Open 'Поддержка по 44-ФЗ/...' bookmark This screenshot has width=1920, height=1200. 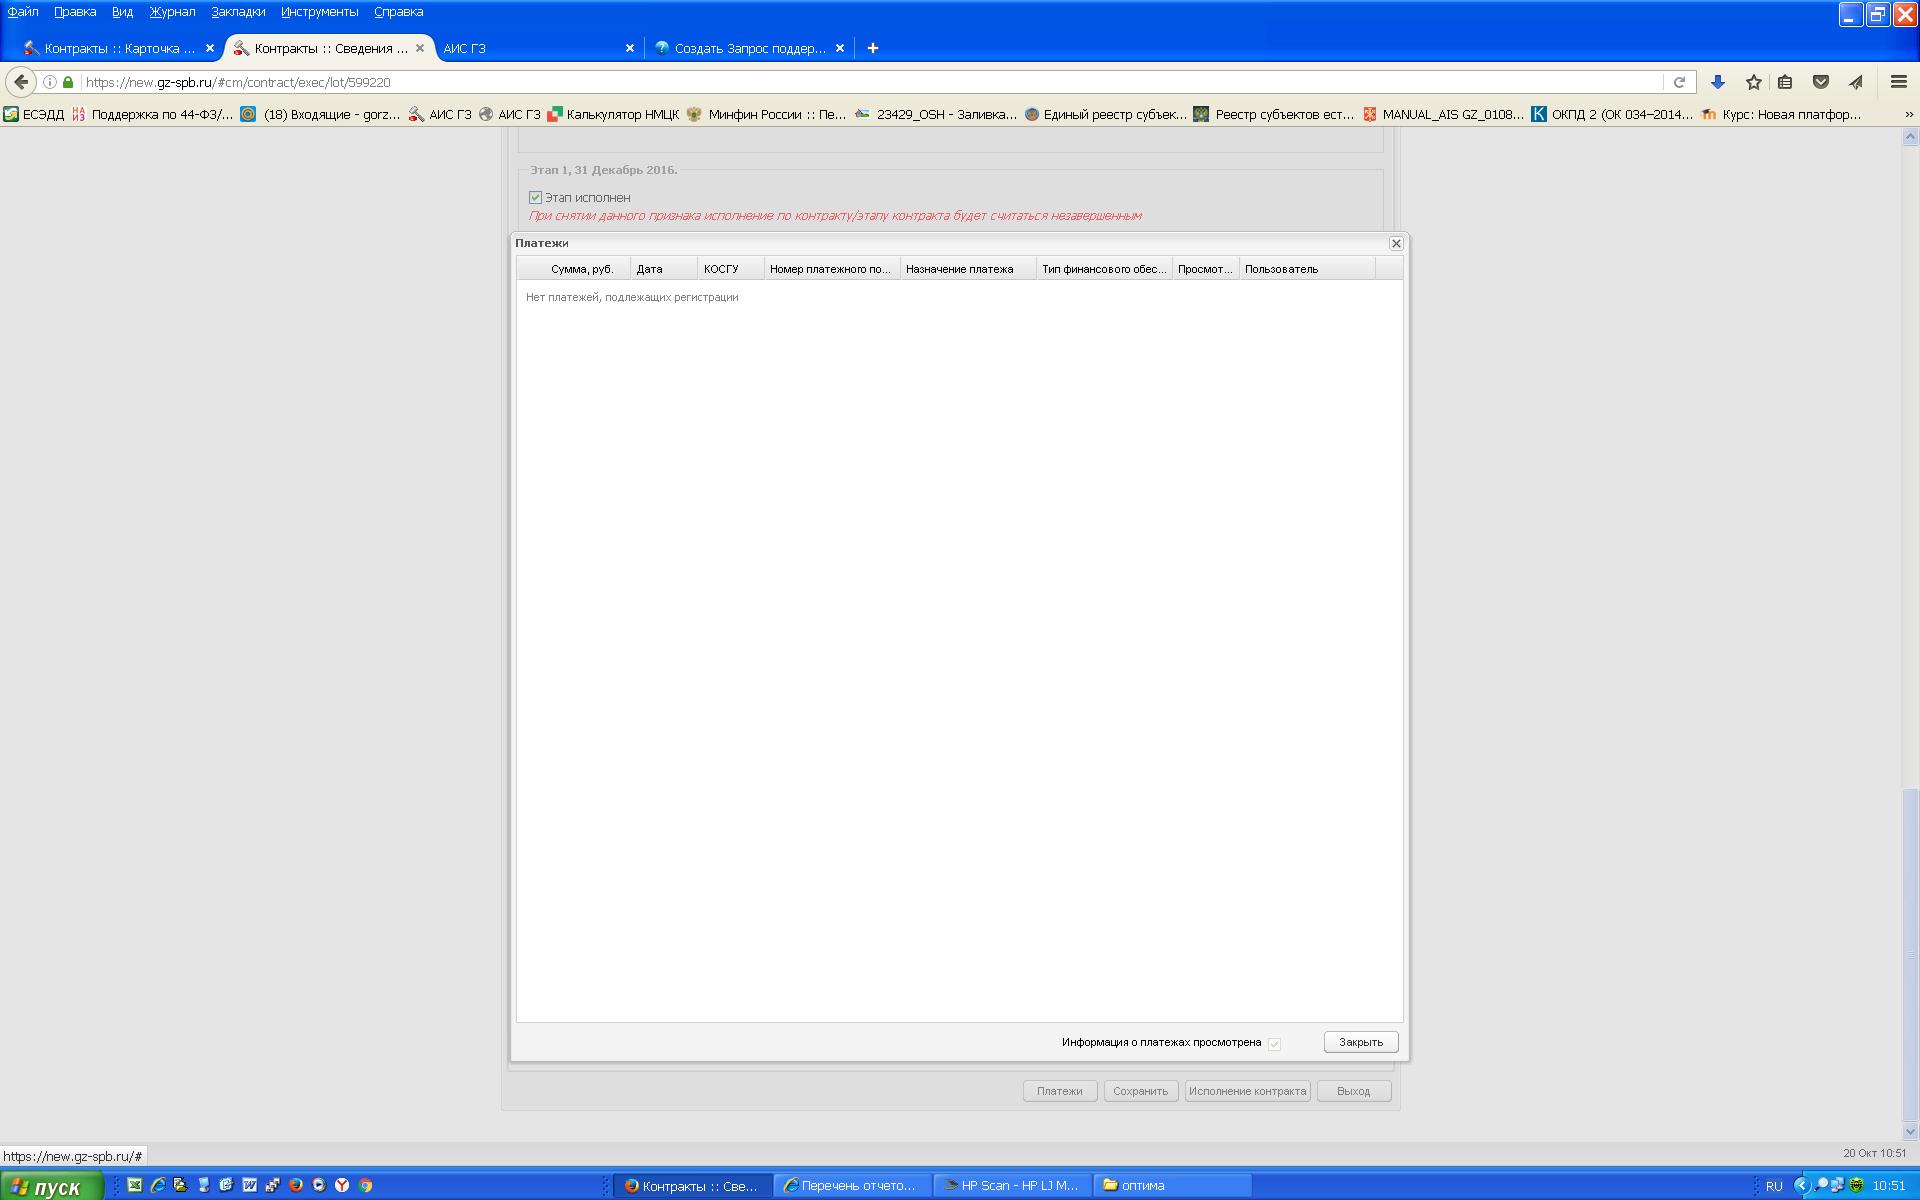pos(152,115)
